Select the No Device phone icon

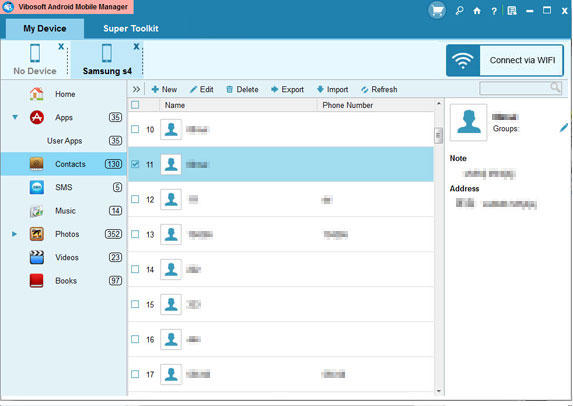coord(35,53)
